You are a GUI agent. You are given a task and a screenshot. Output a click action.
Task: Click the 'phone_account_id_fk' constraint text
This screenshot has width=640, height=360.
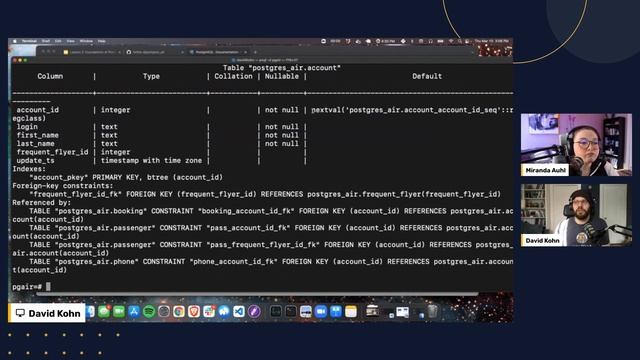click(x=233, y=261)
